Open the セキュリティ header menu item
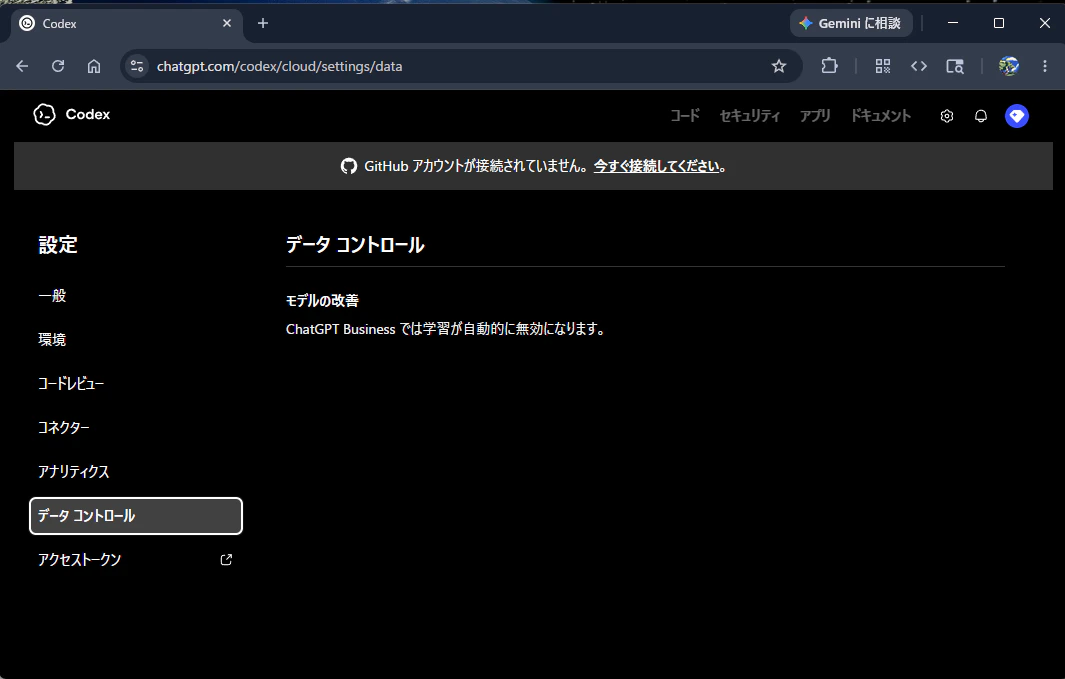 coord(750,116)
